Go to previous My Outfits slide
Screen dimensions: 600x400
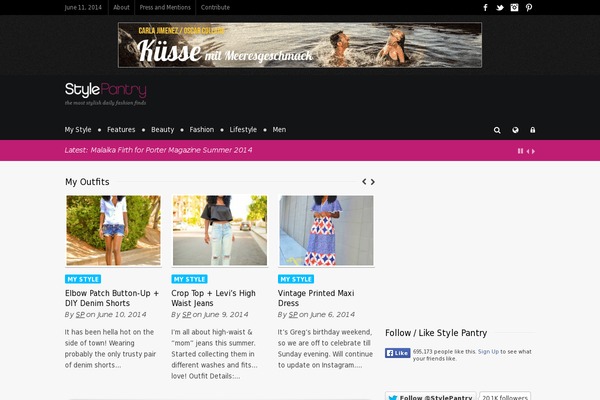tap(364, 181)
